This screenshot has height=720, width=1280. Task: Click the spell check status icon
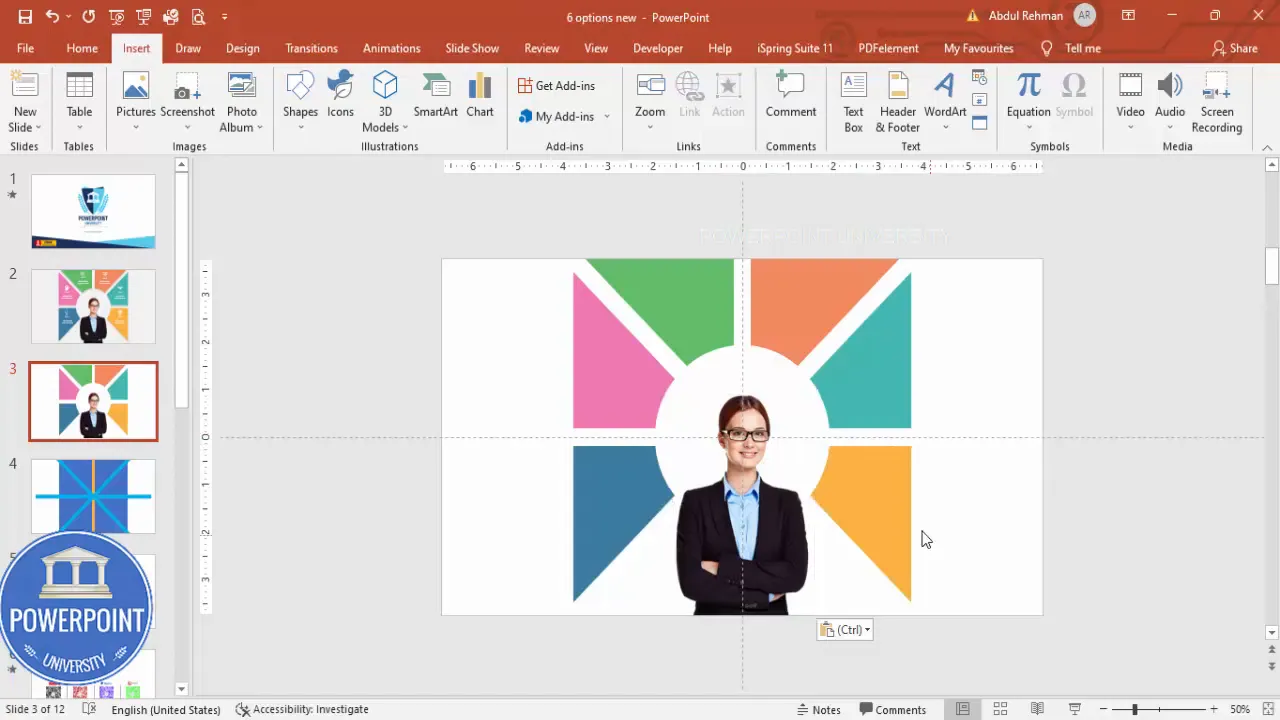pos(89,709)
